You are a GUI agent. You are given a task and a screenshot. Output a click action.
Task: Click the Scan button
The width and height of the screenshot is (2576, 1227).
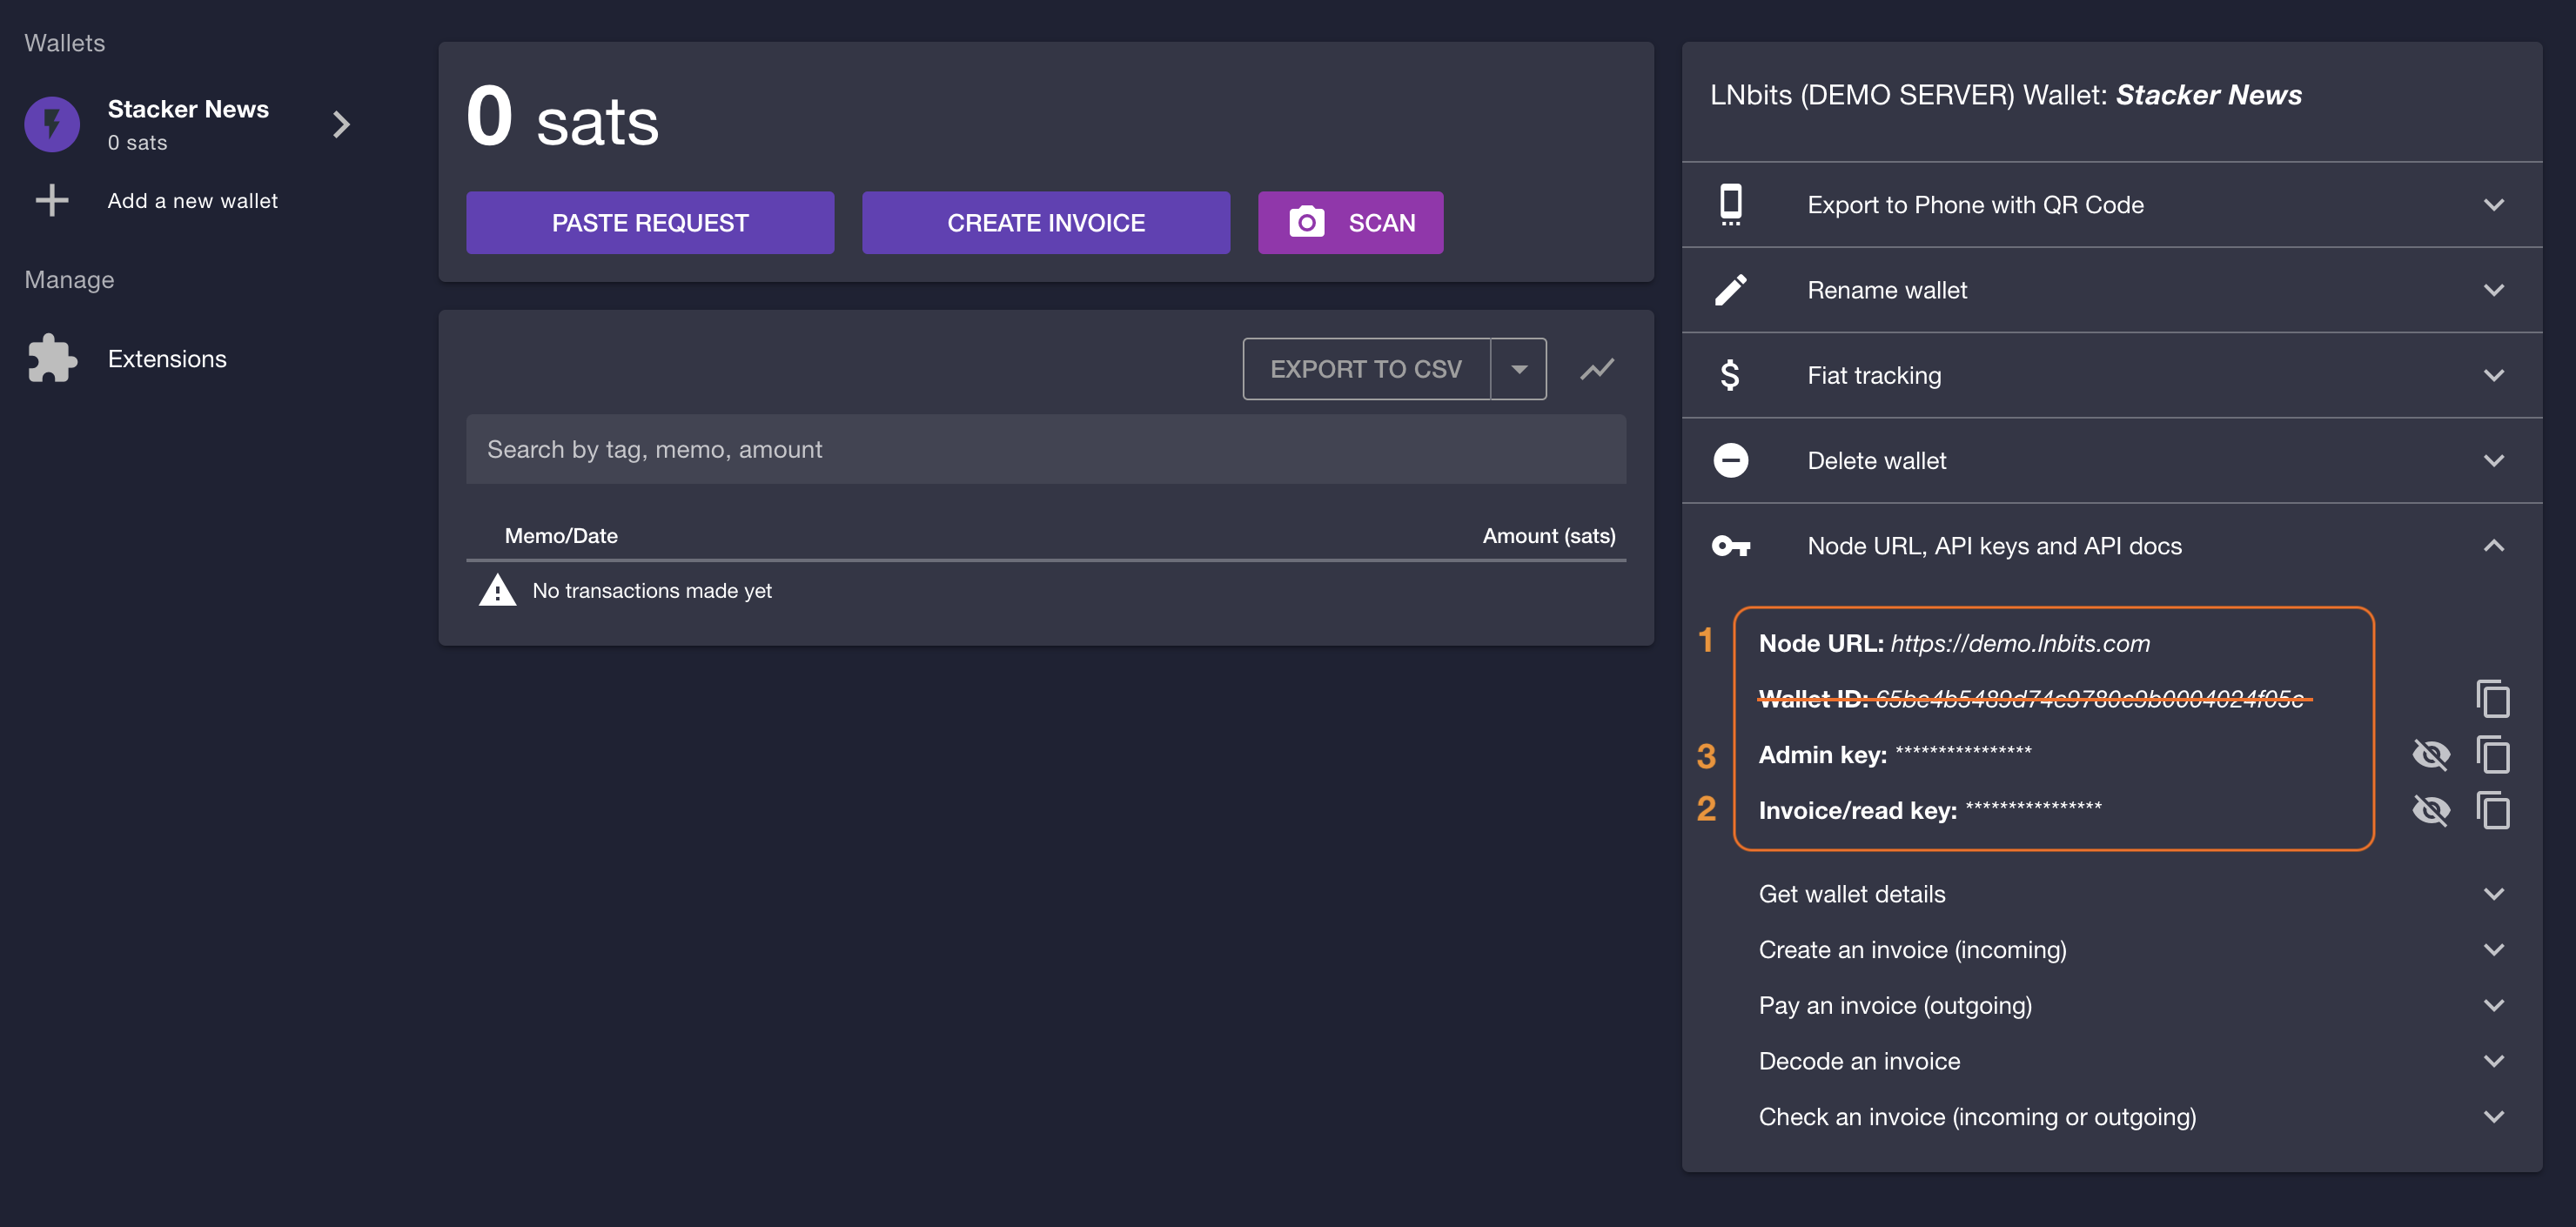point(1350,222)
